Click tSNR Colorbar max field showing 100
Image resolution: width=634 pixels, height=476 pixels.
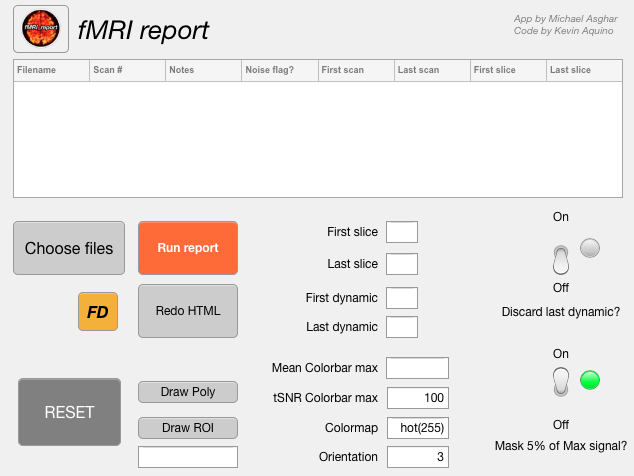pos(418,398)
